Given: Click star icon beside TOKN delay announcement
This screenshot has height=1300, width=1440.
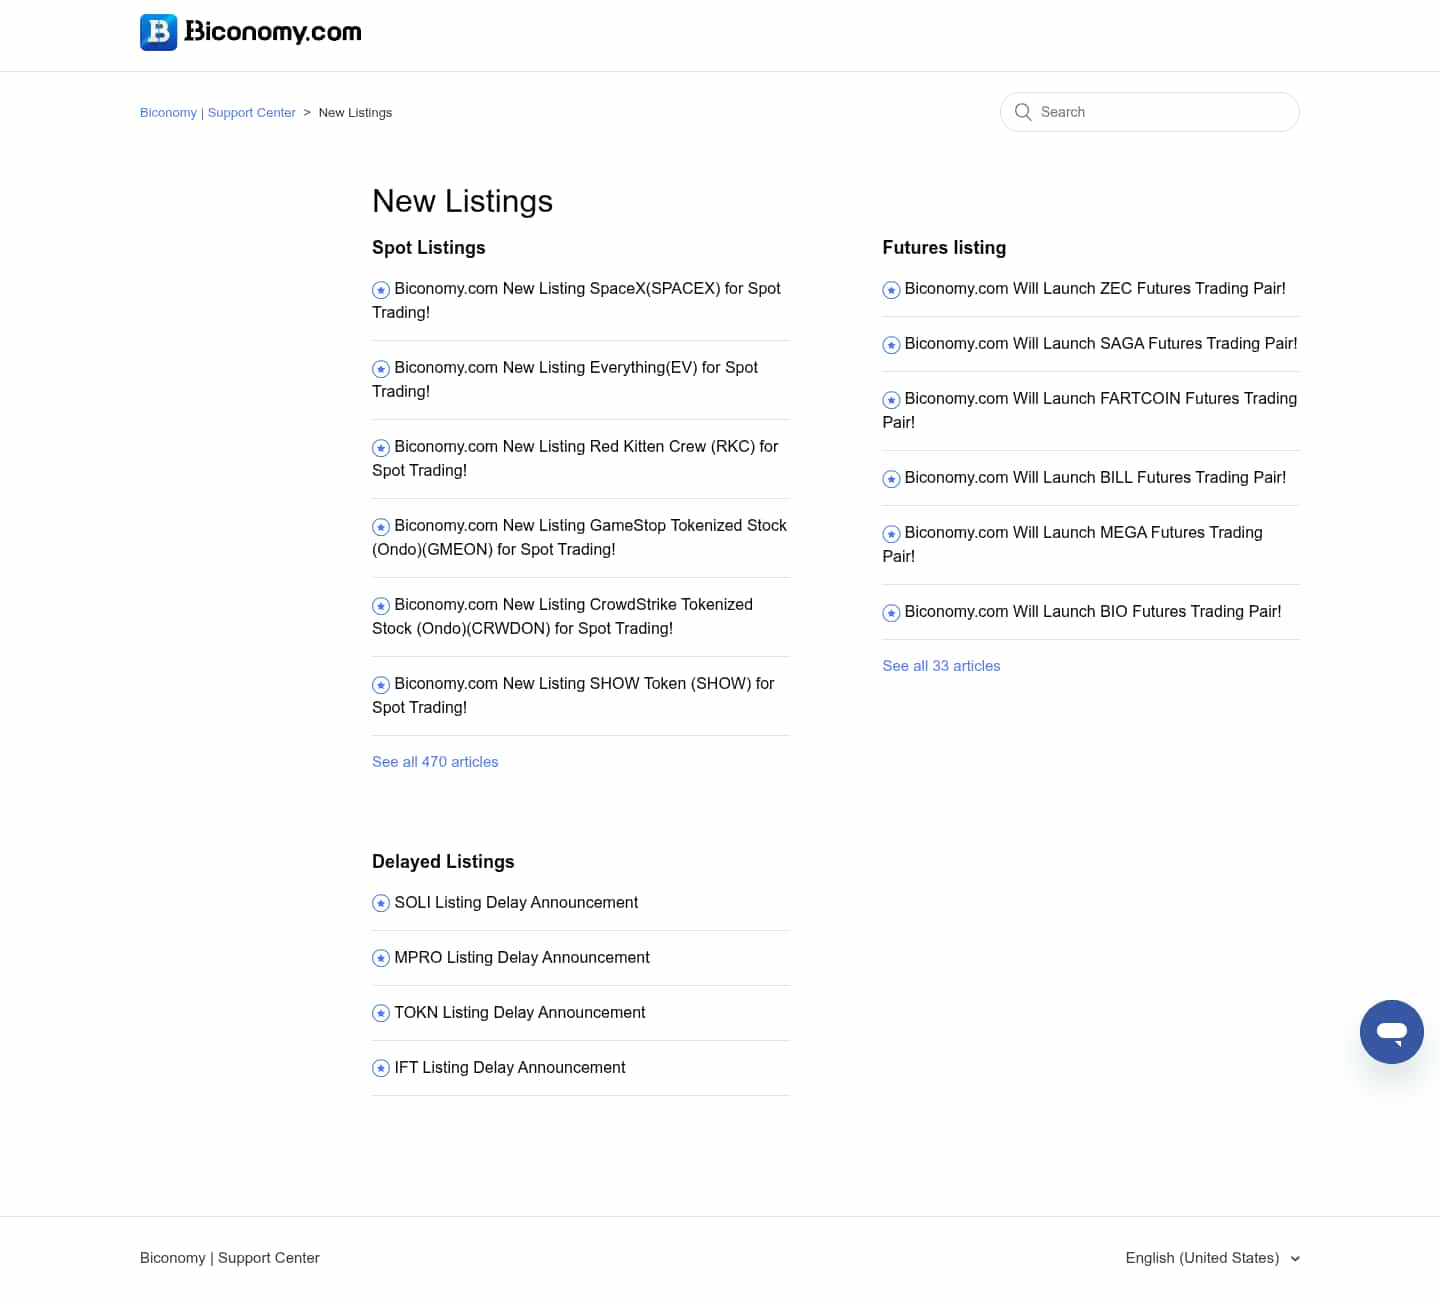Looking at the screenshot, I should [381, 1014].
